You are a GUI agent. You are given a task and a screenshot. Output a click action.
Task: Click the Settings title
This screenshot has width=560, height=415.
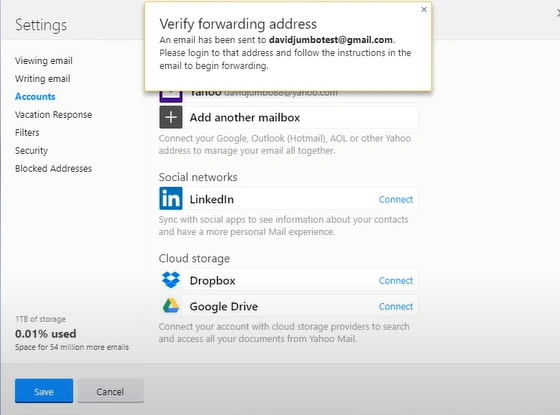(x=41, y=25)
